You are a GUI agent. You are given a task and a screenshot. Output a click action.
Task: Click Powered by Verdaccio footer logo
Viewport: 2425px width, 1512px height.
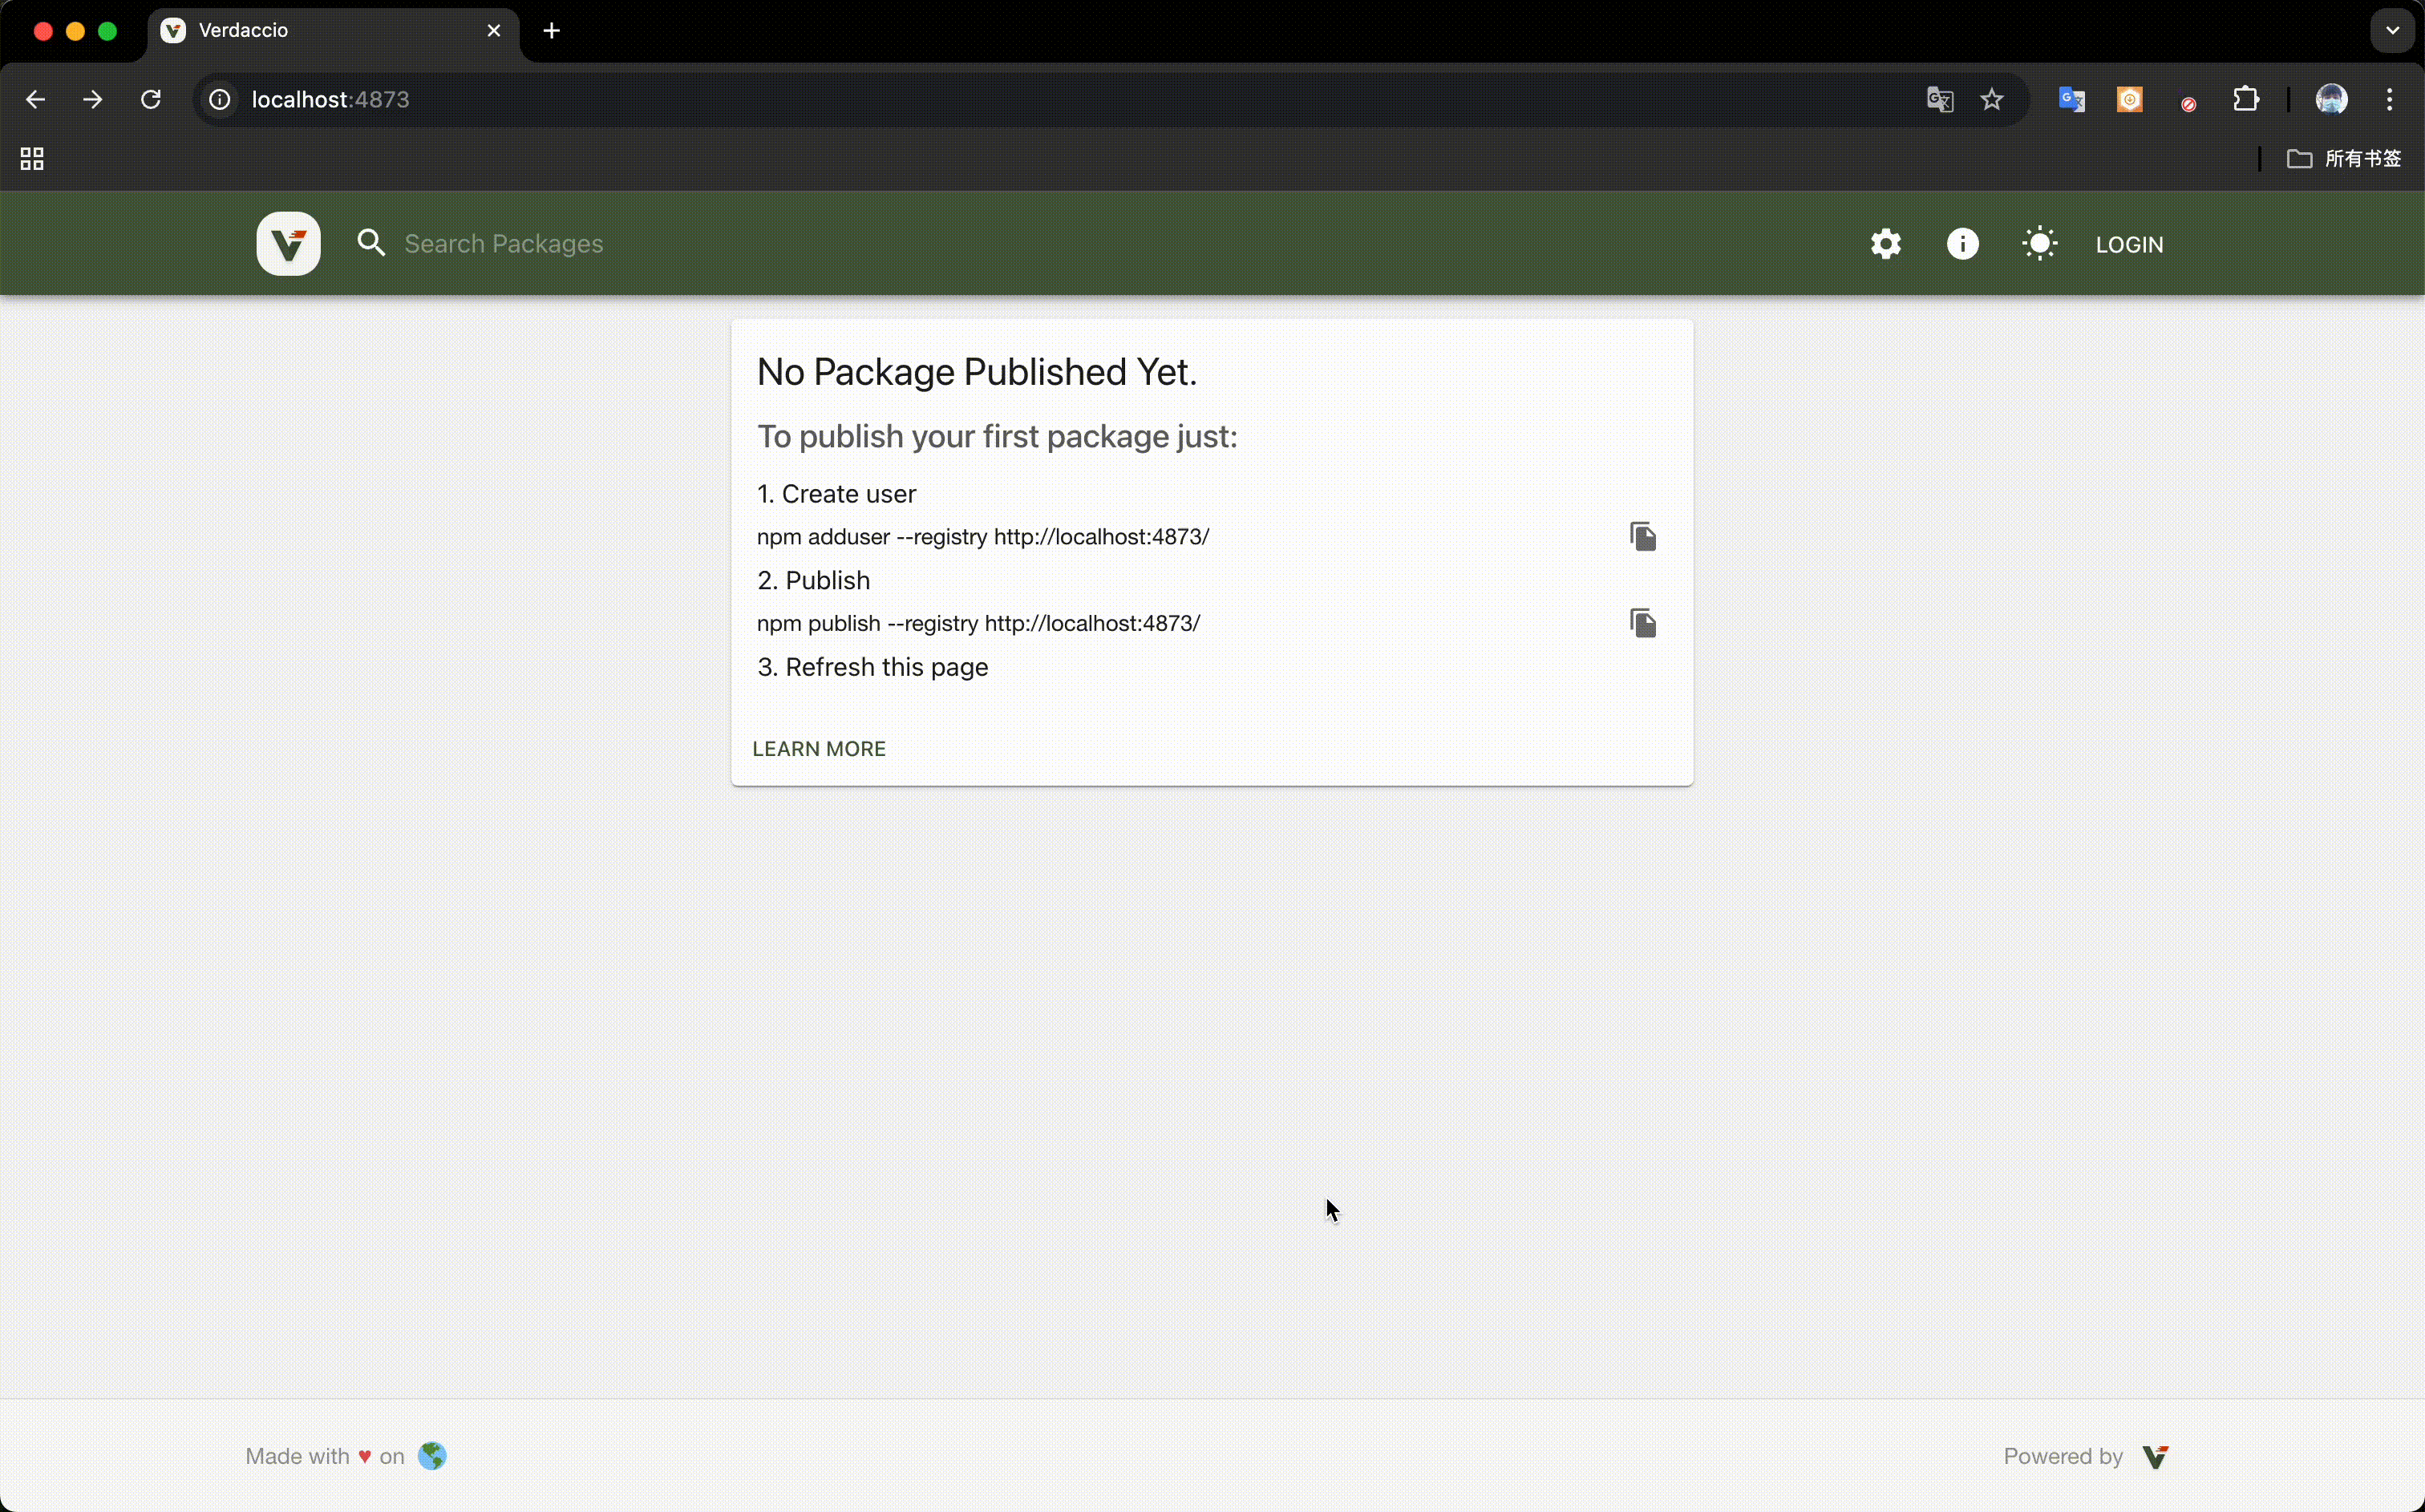click(x=2155, y=1457)
